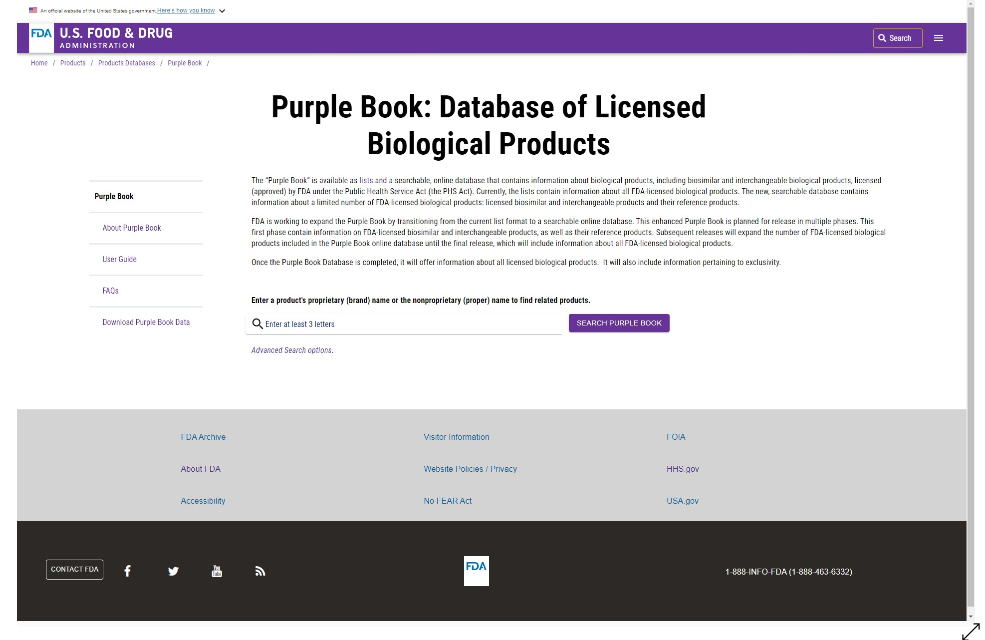This screenshot has width=985, height=640.
Task: Expand the official website banner chevron
Action: (x=222, y=11)
